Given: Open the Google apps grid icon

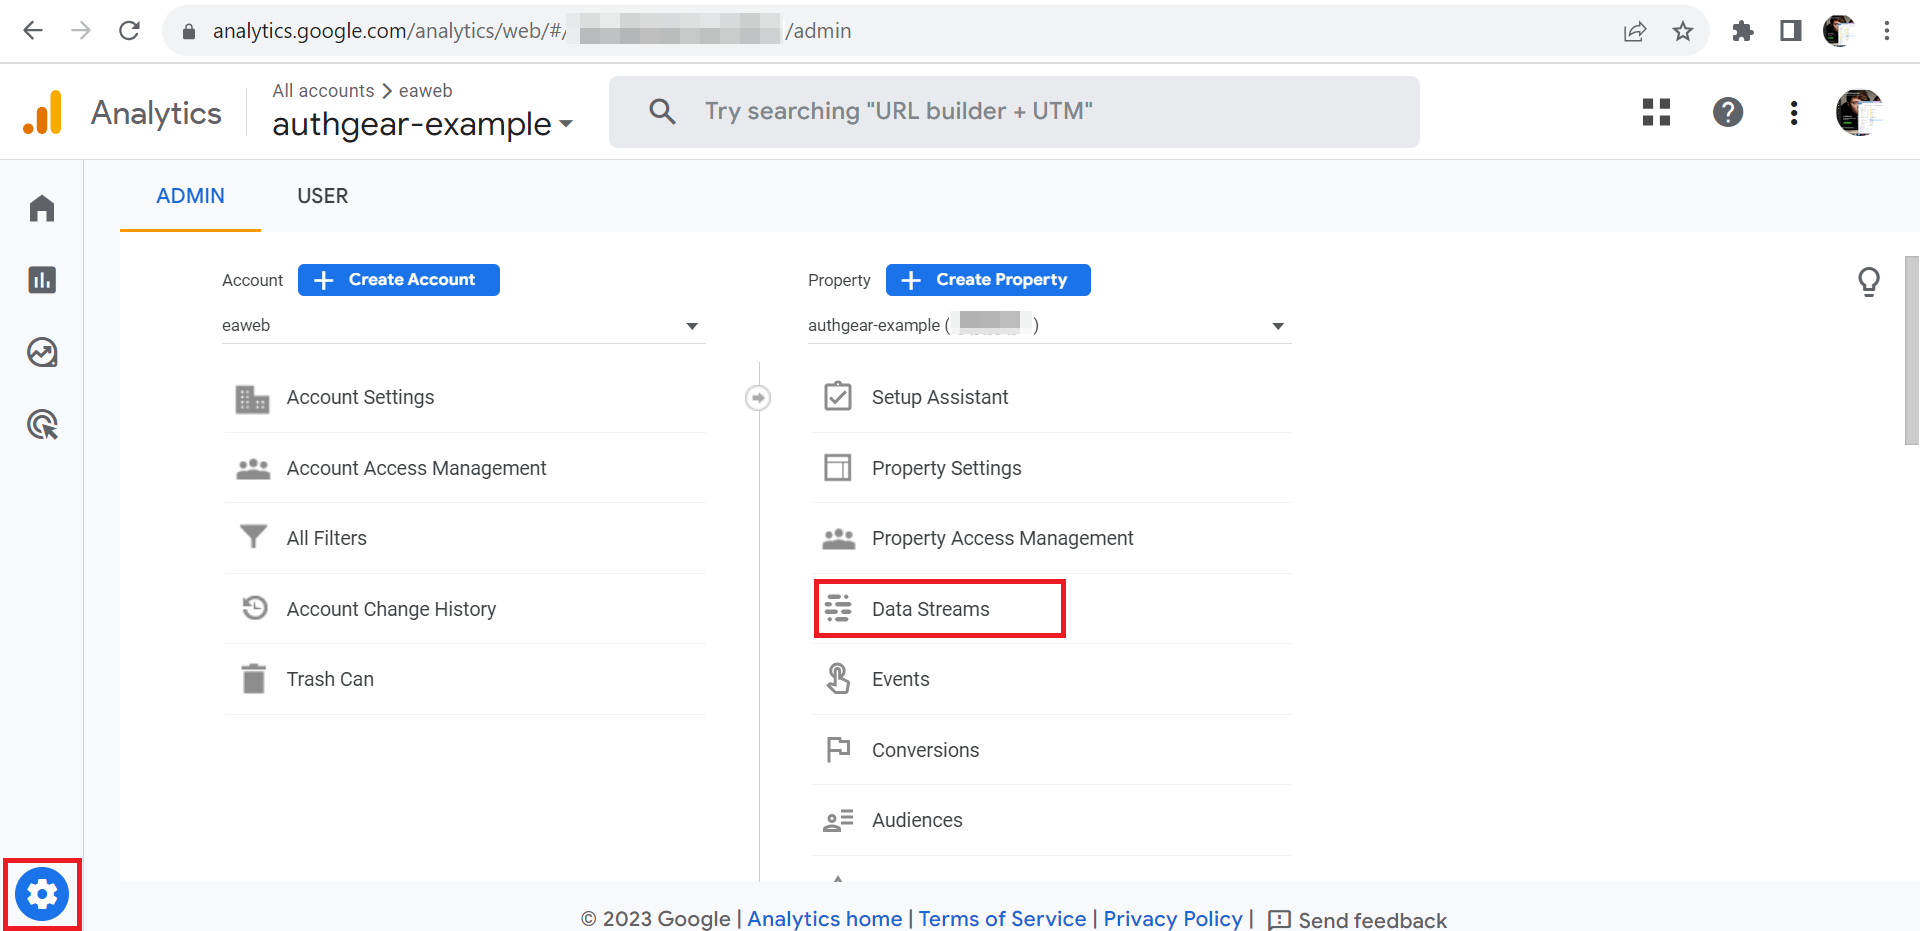Looking at the screenshot, I should tap(1656, 112).
